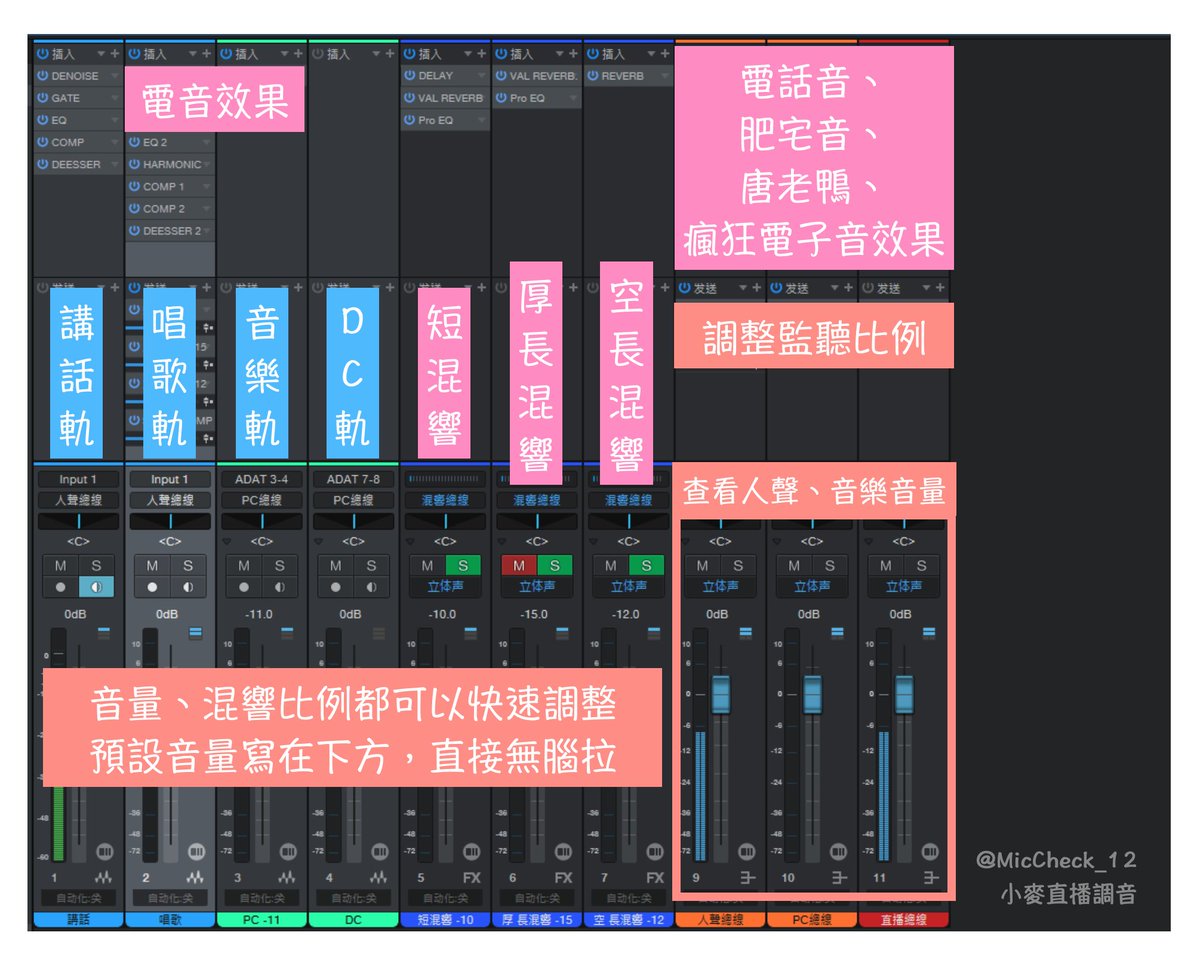This screenshot has height=966, width=1200.
Task: Toggle sends power icon on channel 10
Action: click(x=776, y=288)
